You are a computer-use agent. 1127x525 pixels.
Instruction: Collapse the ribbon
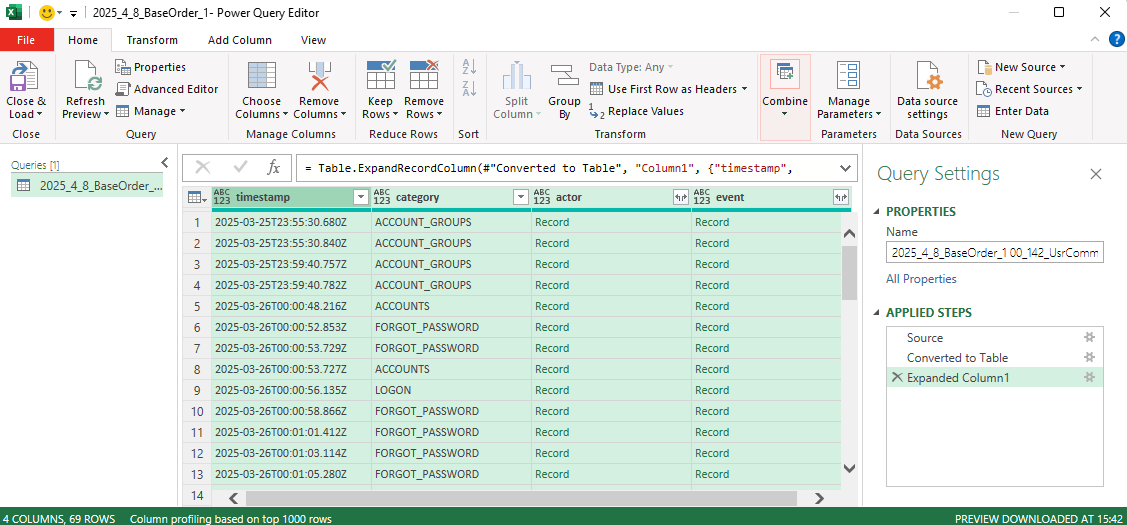[x=1095, y=40]
